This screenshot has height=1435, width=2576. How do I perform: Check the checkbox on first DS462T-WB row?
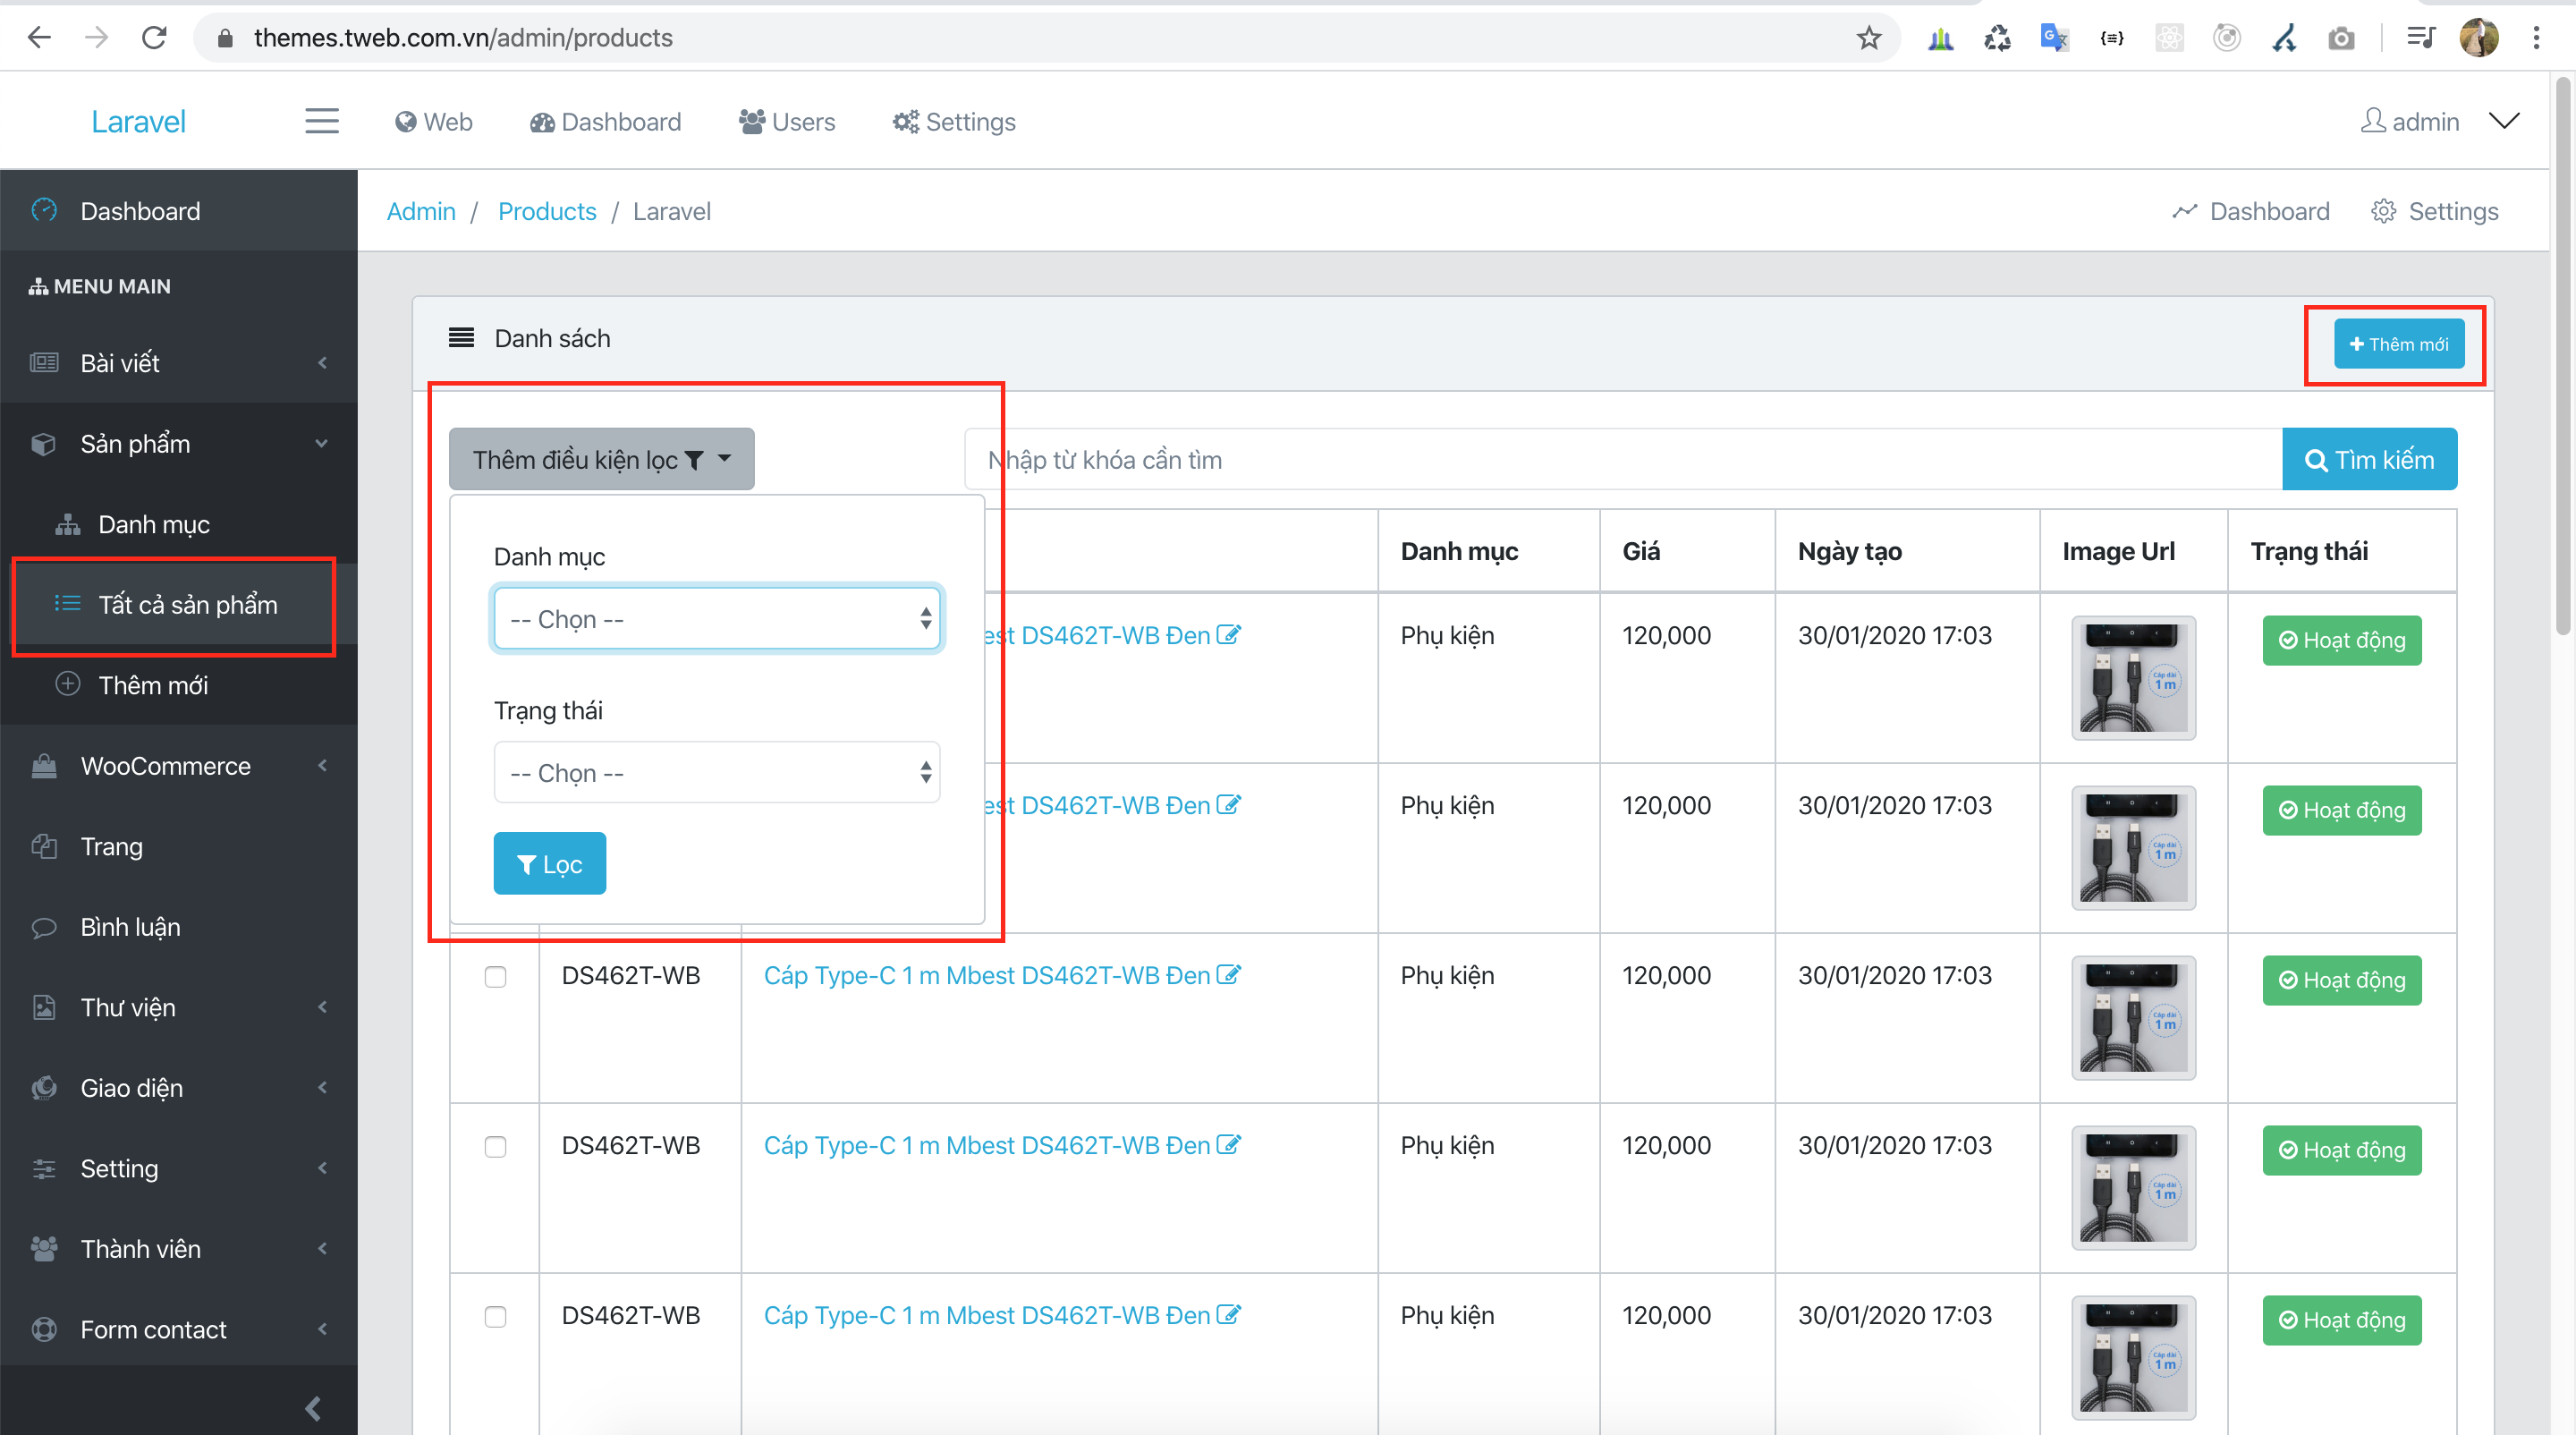[x=495, y=977]
